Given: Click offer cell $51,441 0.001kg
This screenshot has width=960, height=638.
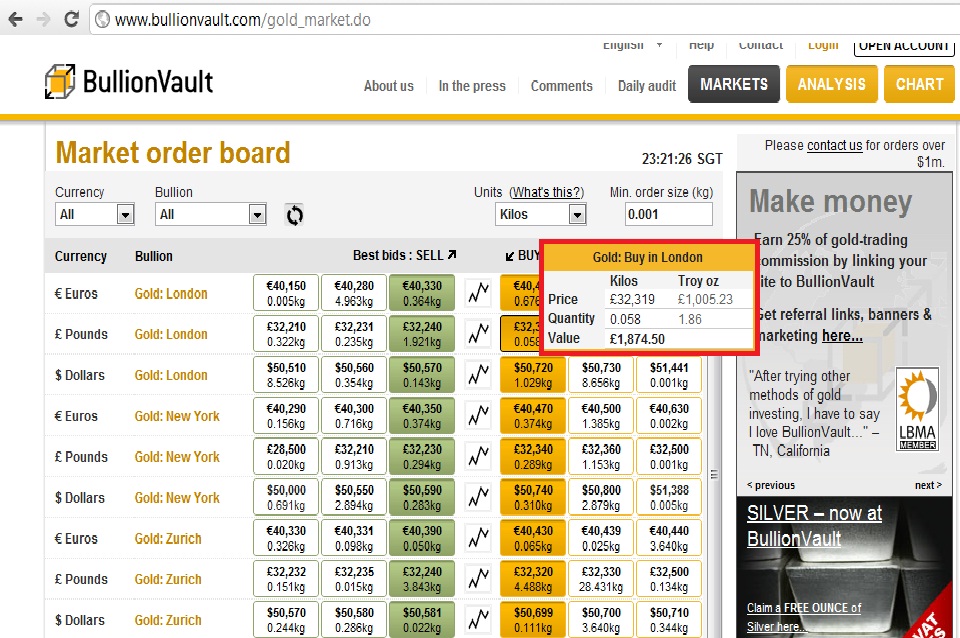Looking at the screenshot, I should point(669,375).
